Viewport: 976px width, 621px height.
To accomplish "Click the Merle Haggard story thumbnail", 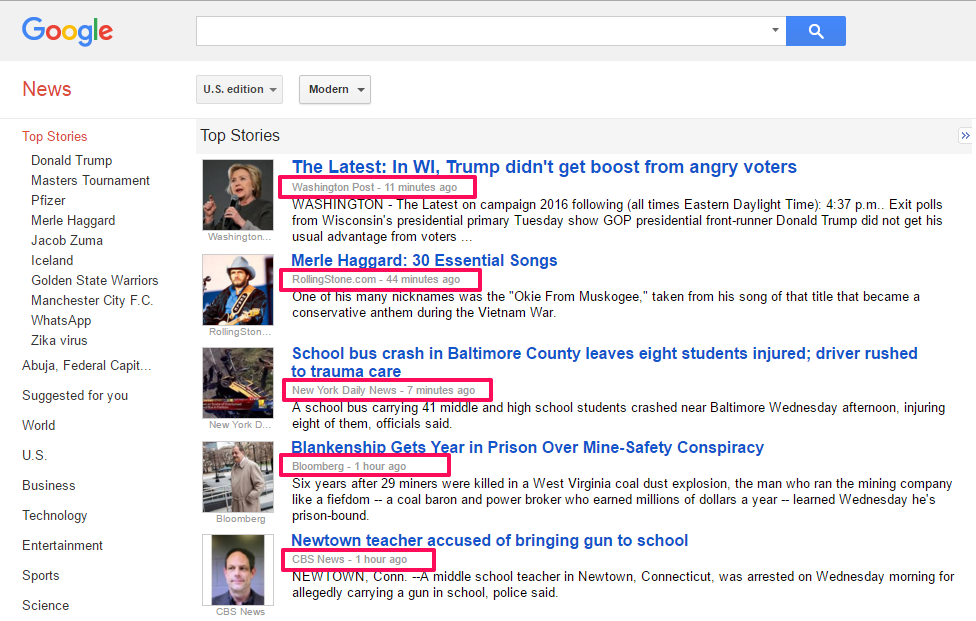I will click(237, 289).
